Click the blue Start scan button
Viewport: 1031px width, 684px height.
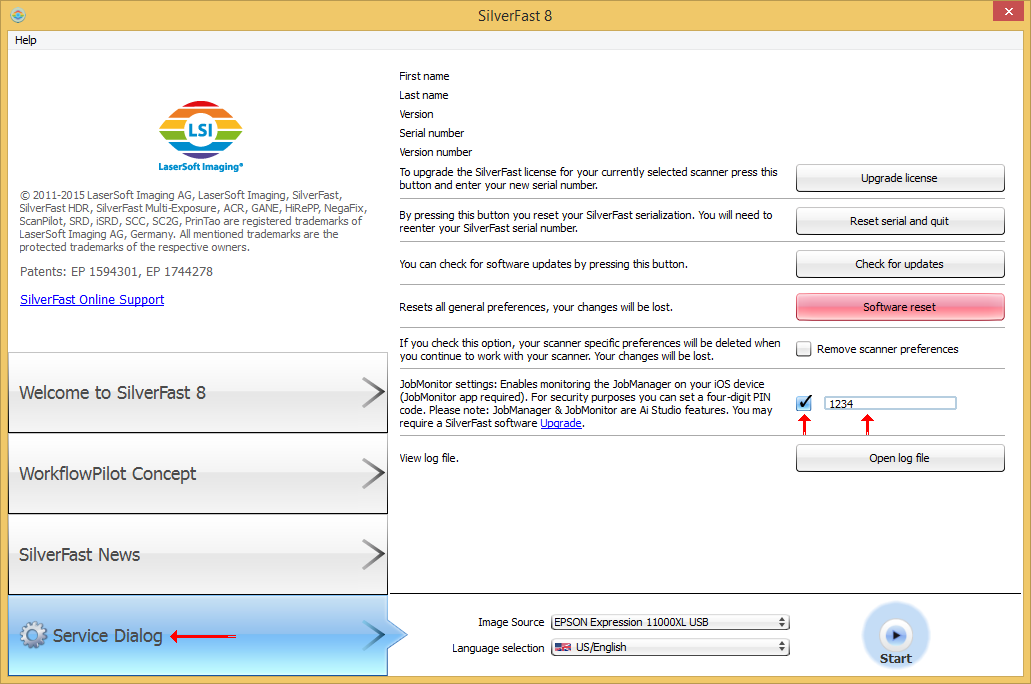(895, 634)
